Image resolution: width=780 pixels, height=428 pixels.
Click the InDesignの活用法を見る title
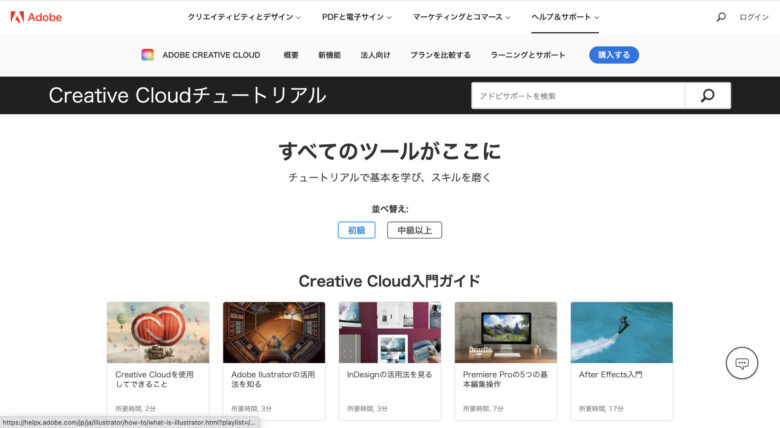point(390,374)
